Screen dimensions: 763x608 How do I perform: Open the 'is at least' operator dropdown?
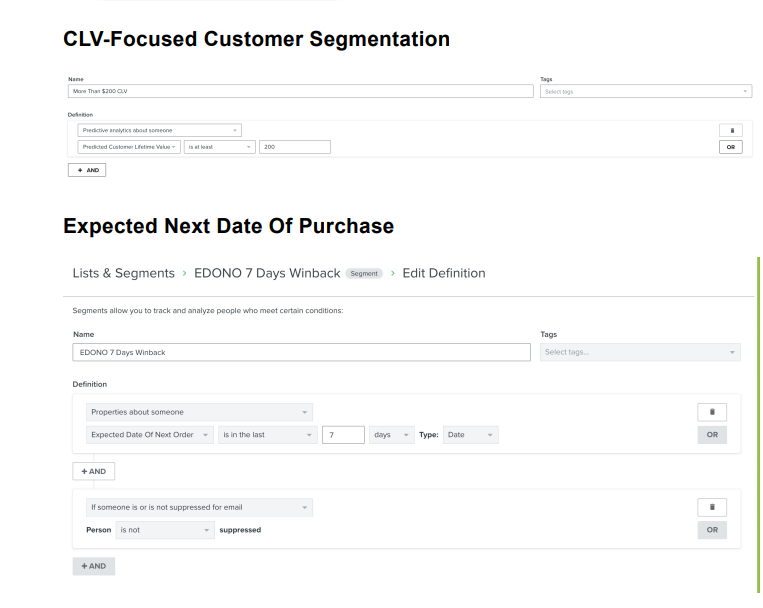219,147
